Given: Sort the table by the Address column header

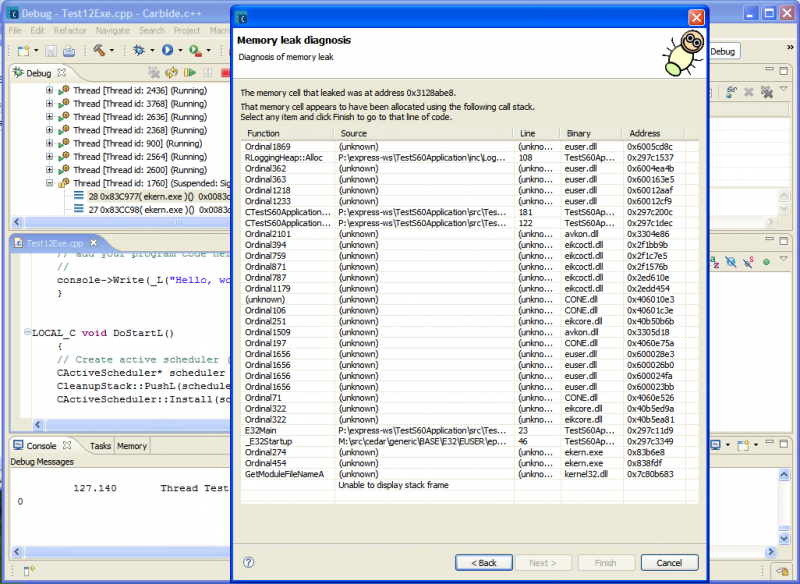Looking at the screenshot, I should 654,133.
